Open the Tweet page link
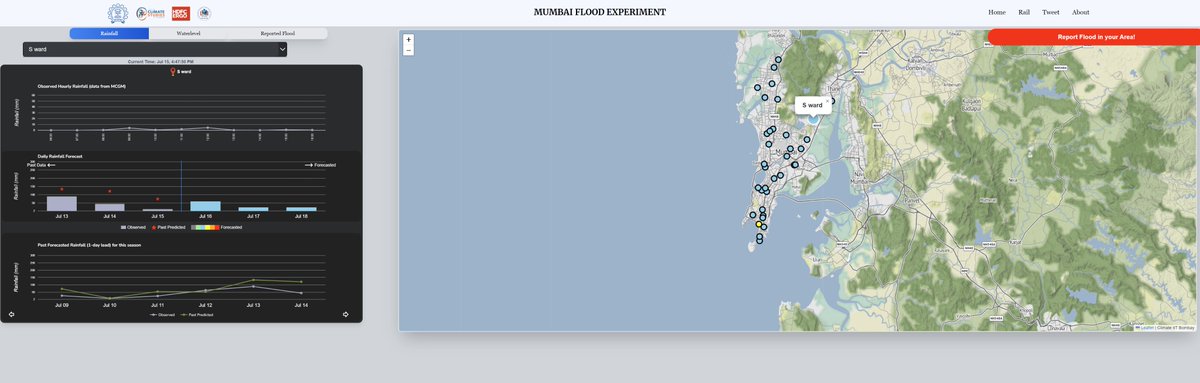 1051,12
